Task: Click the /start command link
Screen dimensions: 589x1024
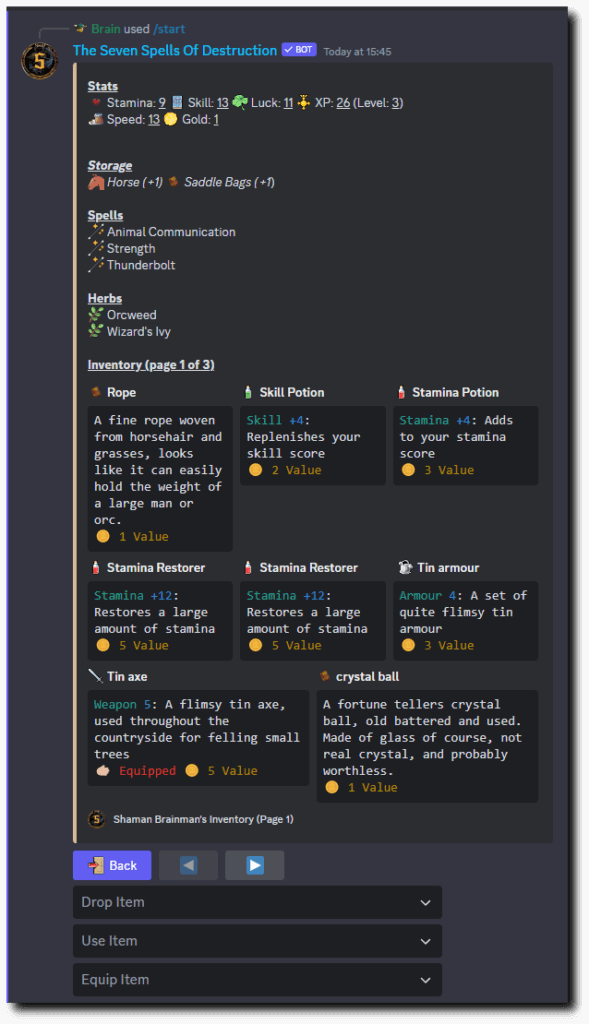Action: point(169,29)
